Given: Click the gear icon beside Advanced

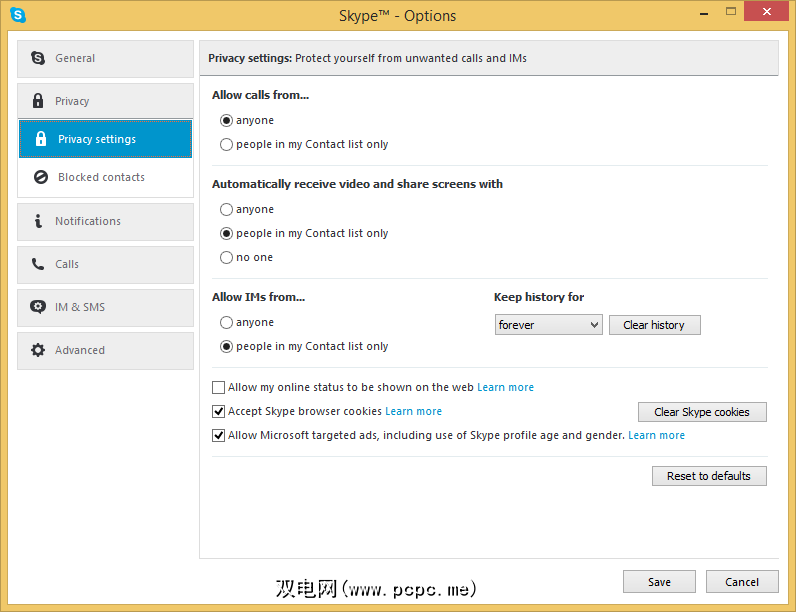Looking at the screenshot, I should 38,350.
